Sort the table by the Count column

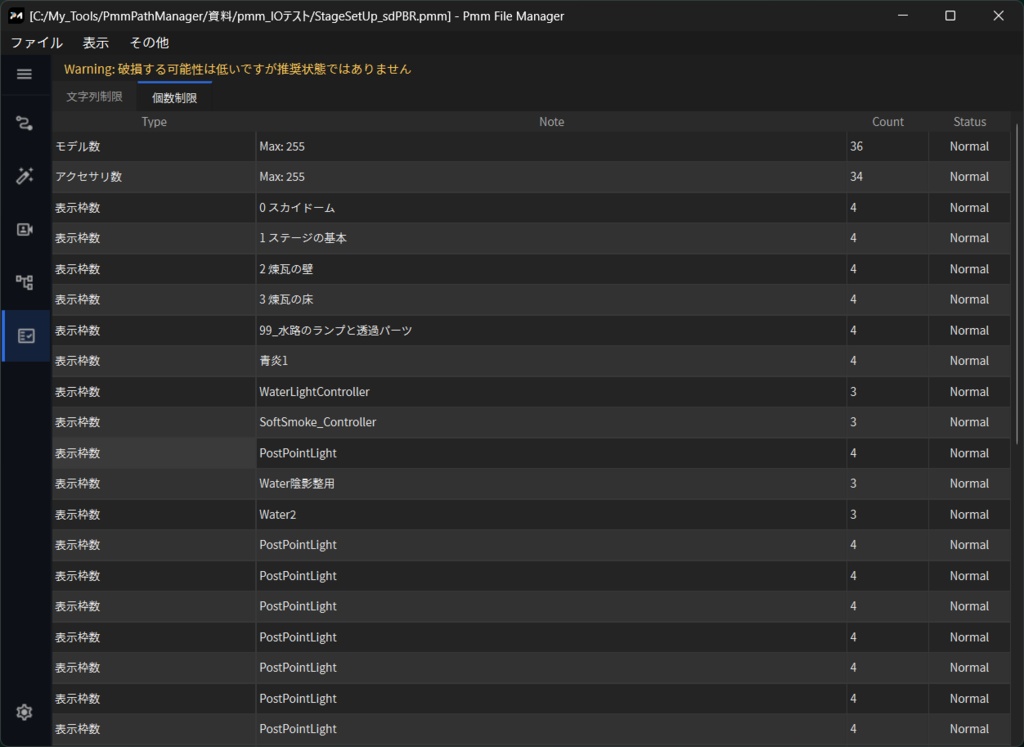tap(887, 121)
